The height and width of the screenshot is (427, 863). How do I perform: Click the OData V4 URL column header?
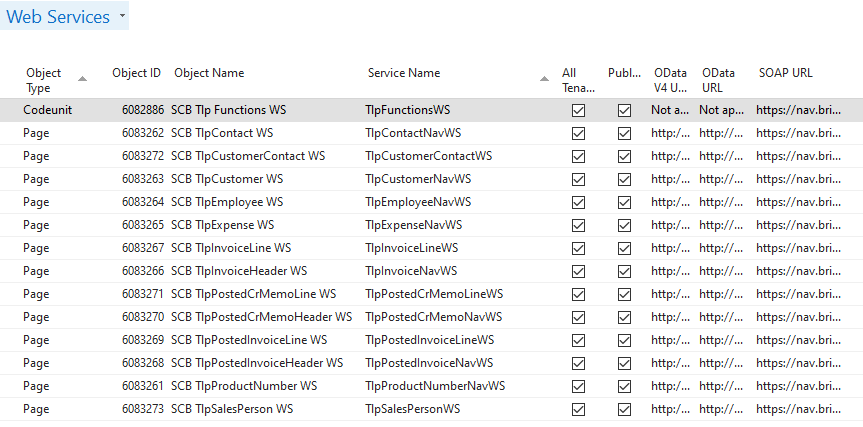670,79
